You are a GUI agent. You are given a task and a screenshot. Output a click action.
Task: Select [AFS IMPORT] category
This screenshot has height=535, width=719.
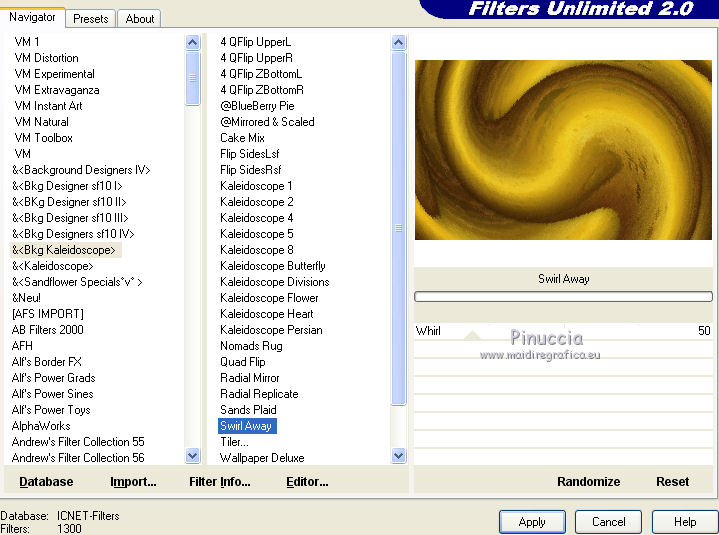(48, 314)
